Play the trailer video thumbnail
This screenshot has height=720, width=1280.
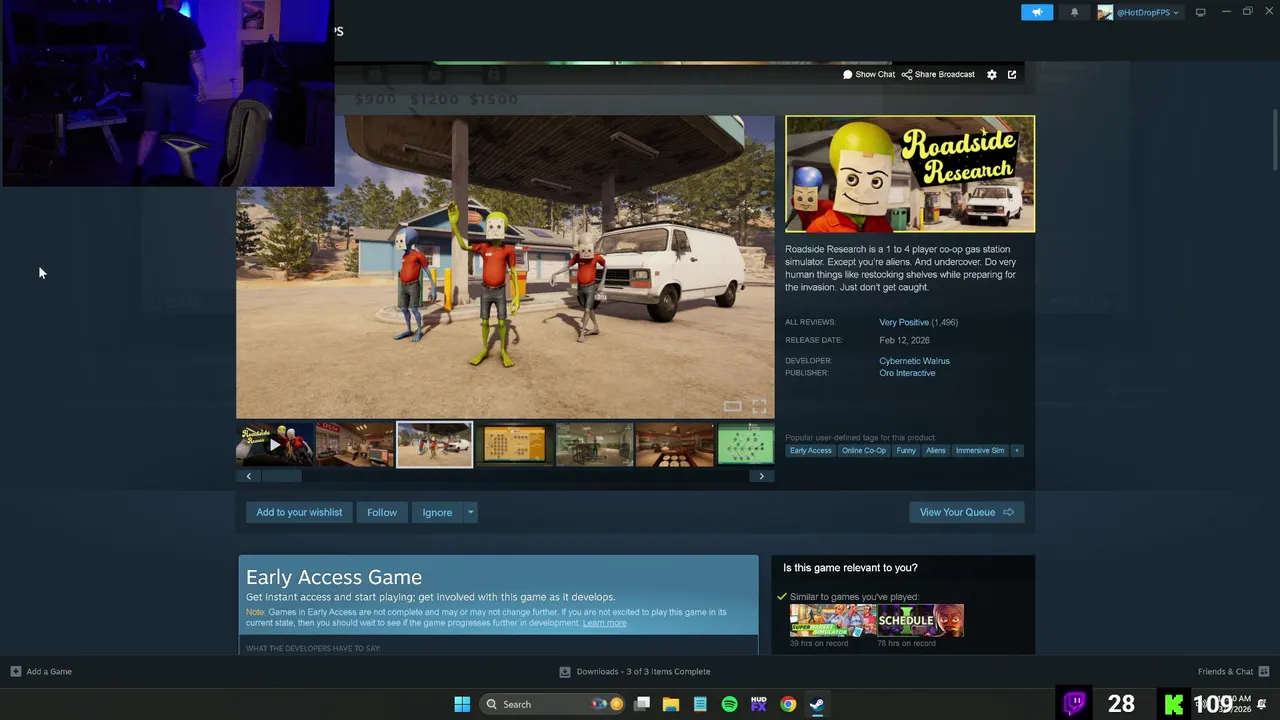275,445
